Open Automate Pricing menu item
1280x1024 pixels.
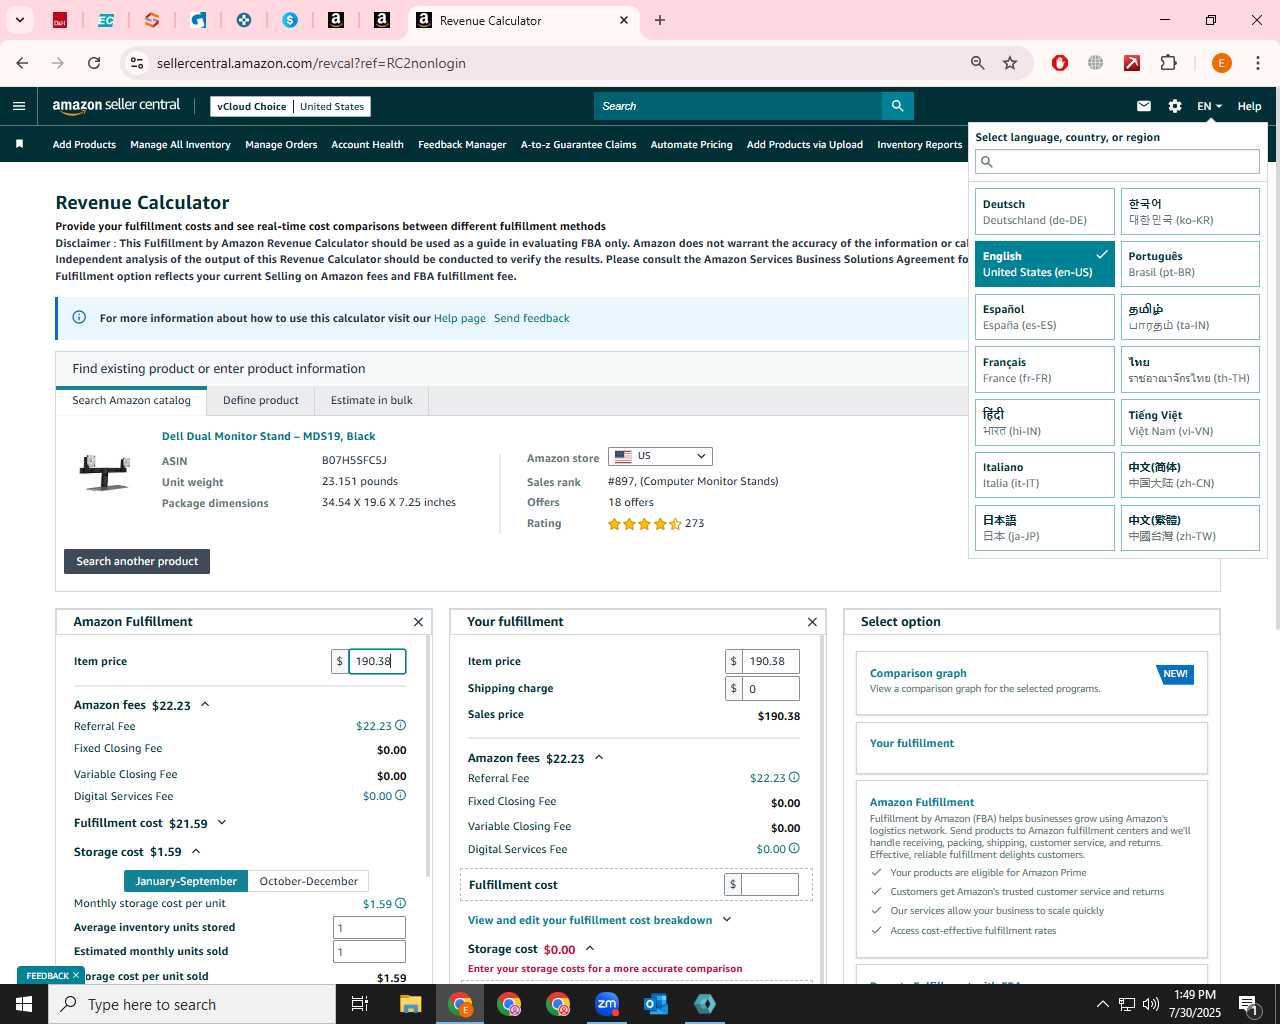point(691,145)
